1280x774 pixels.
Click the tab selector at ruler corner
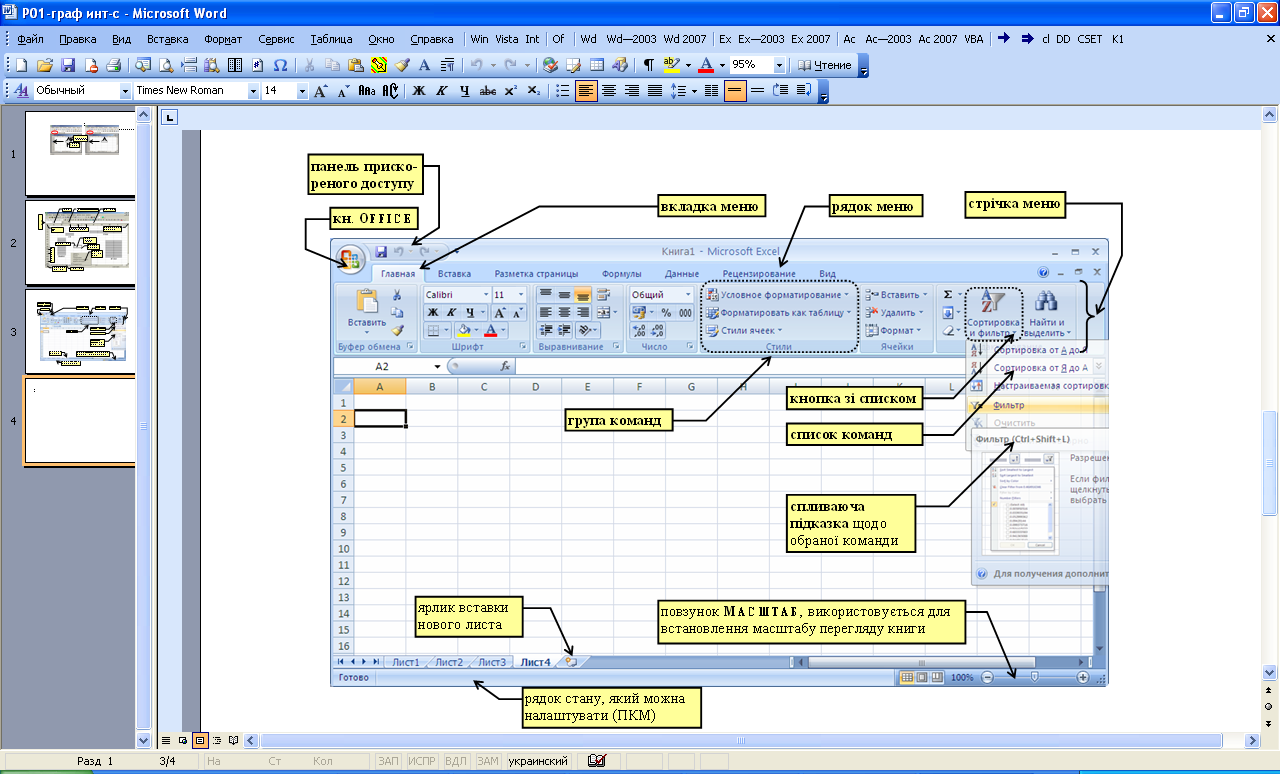tap(170, 117)
